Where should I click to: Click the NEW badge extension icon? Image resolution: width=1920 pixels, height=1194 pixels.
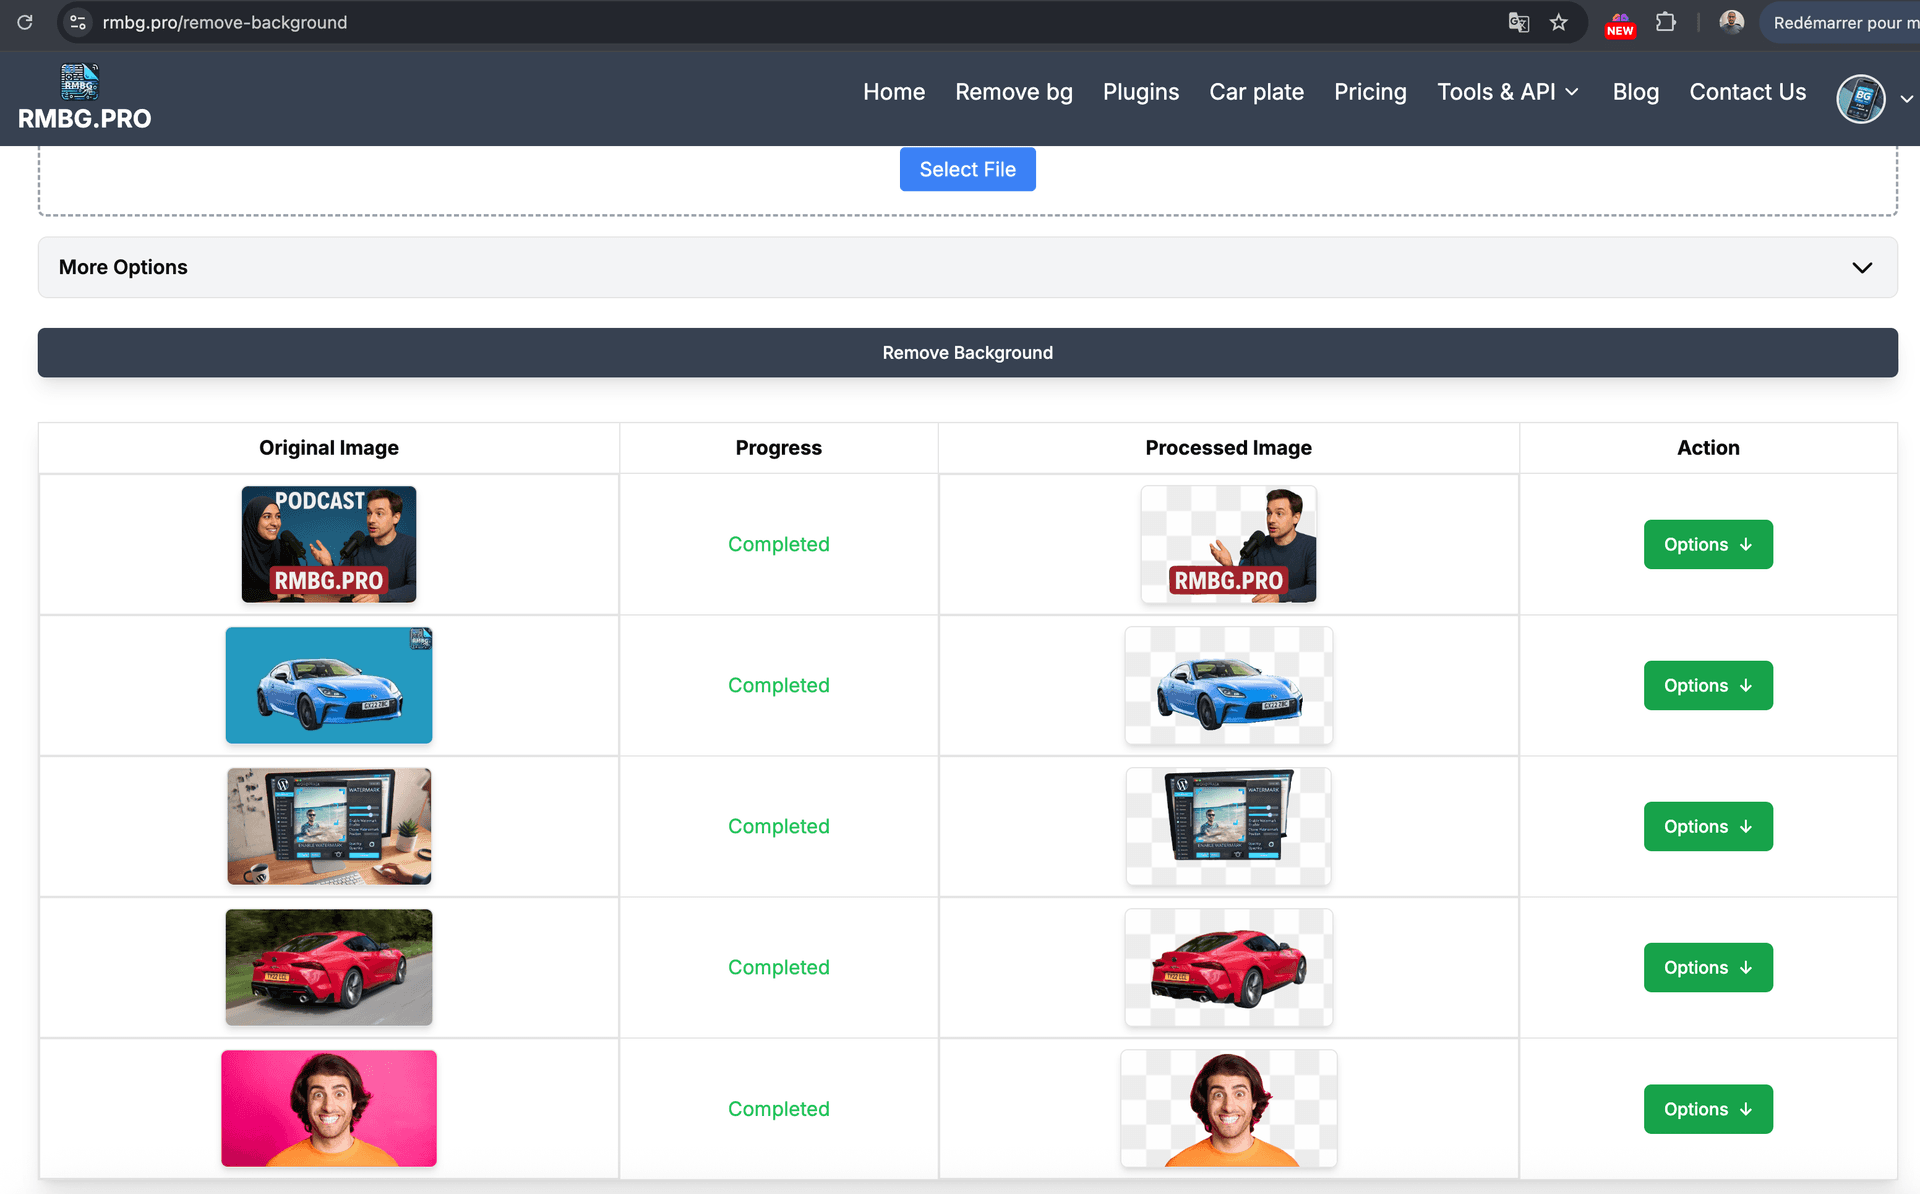(1620, 24)
